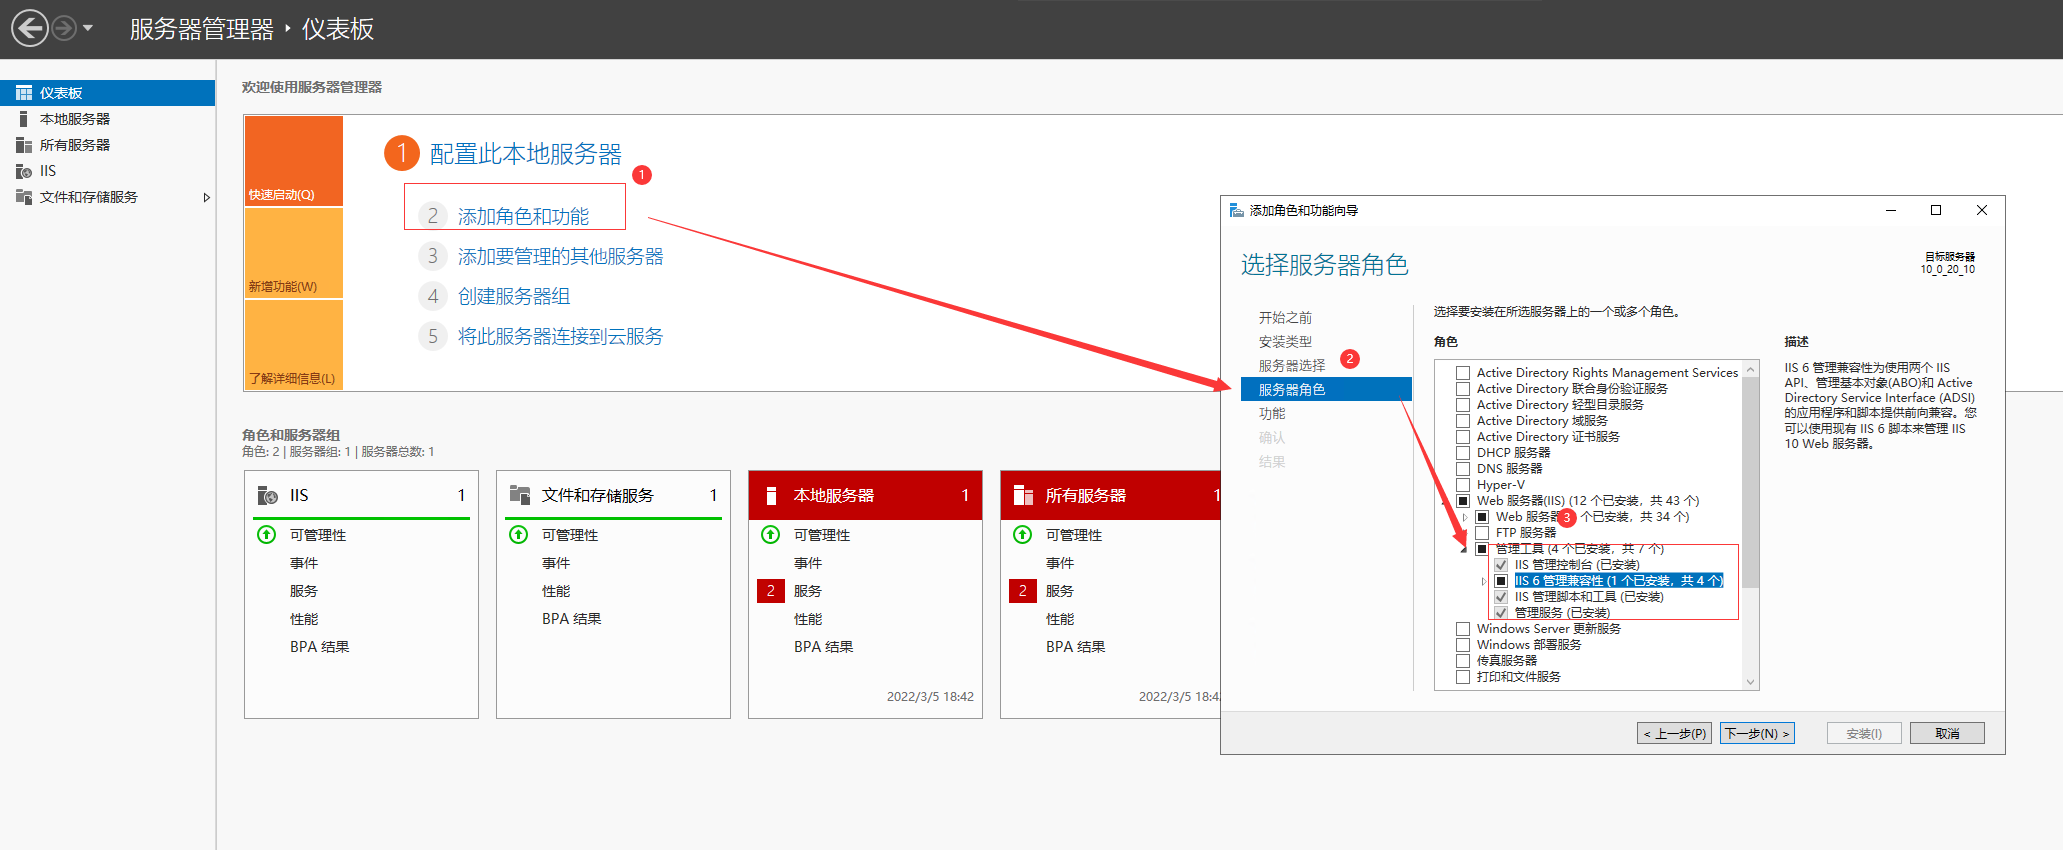Check Windows Server 更新服务 role
This screenshot has width=2063, height=850.
coord(1463,629)
